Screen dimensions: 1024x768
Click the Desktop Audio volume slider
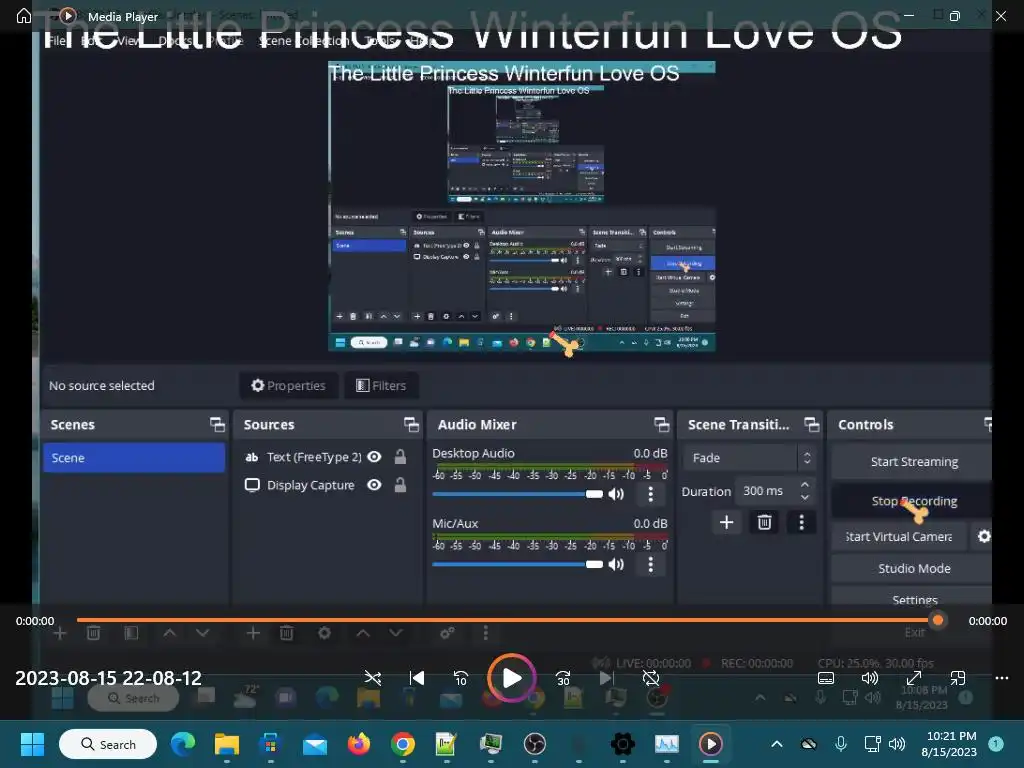coord(517,494)
